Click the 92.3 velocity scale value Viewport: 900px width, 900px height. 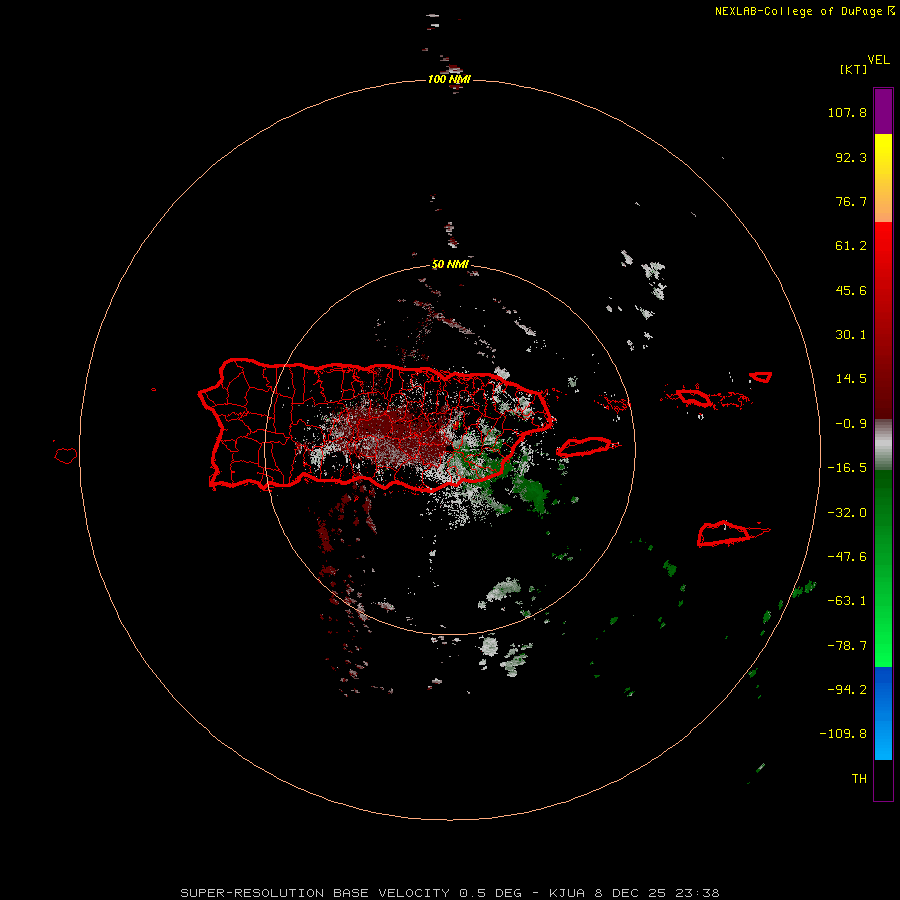[x=851, y=157]
